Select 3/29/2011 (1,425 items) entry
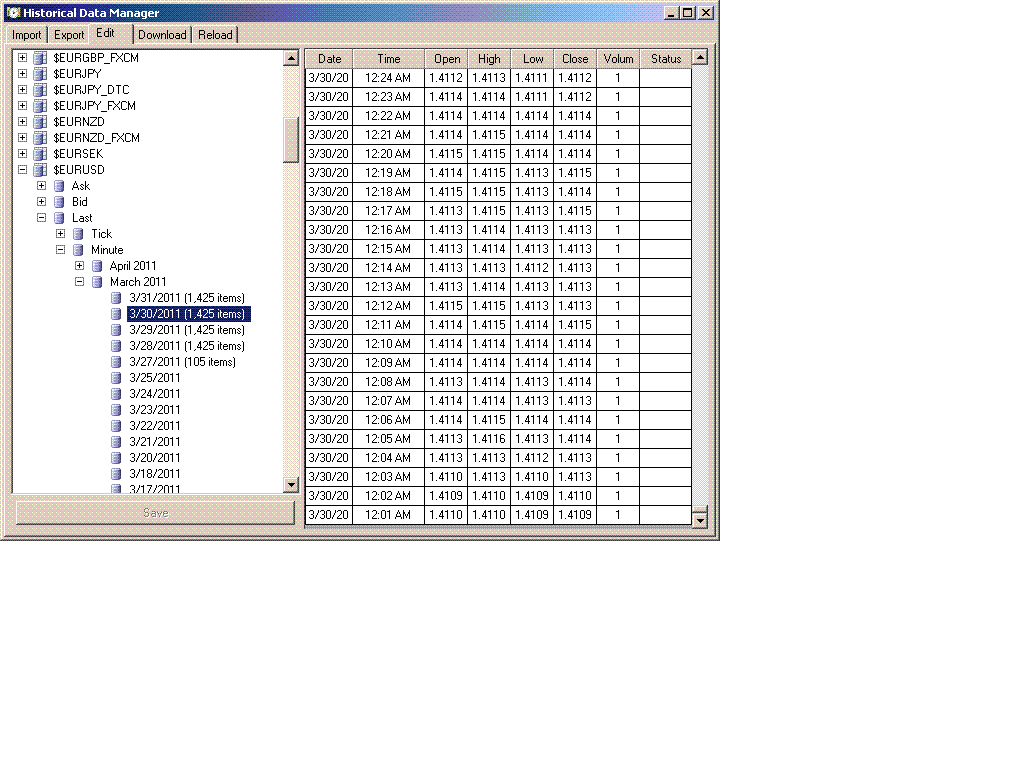Screen dimensions: 1024x768 point(187,330)
